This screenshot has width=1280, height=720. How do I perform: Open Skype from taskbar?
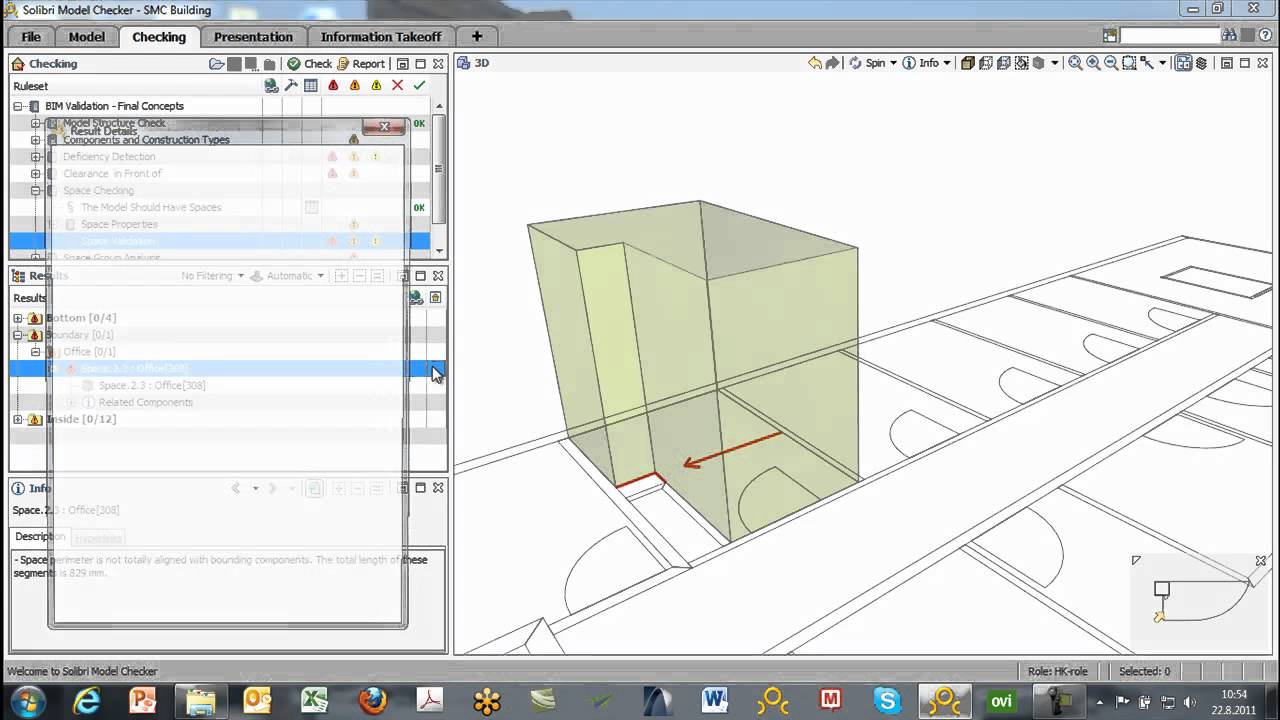(887, 701)
